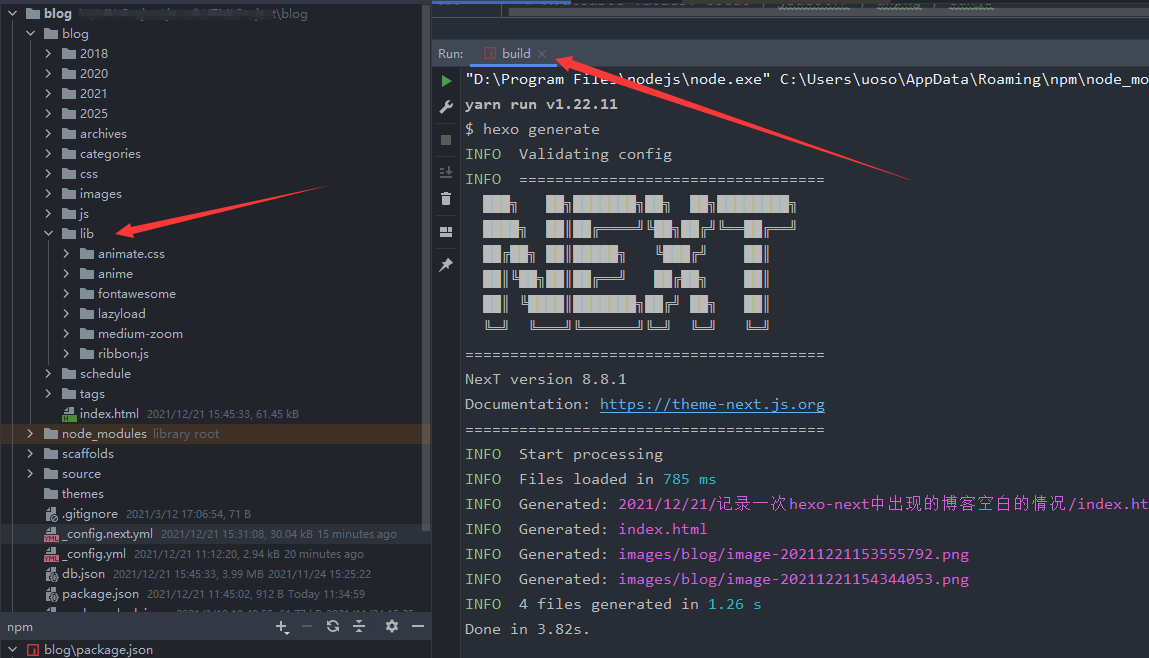Open npm panel settings gear
This screenshot has height=658, width=1149.
click(391, 626)
